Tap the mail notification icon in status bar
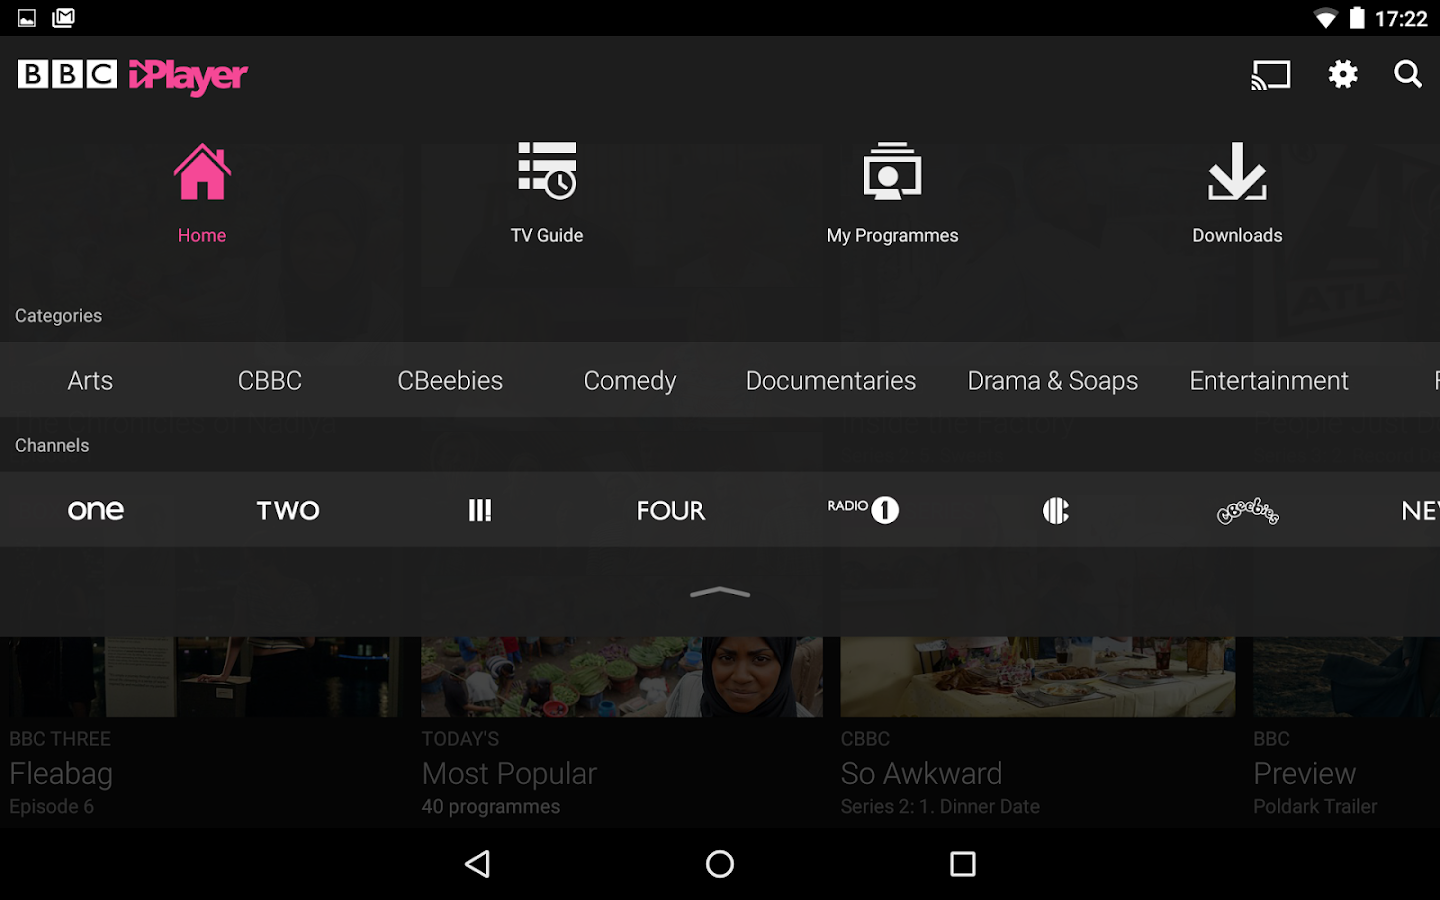The height and width of the screenshot is (900, 1440). tap(64, 17)
